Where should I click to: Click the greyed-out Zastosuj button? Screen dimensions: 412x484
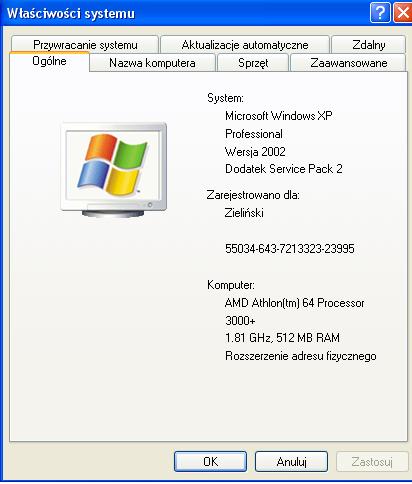point(372,462)
